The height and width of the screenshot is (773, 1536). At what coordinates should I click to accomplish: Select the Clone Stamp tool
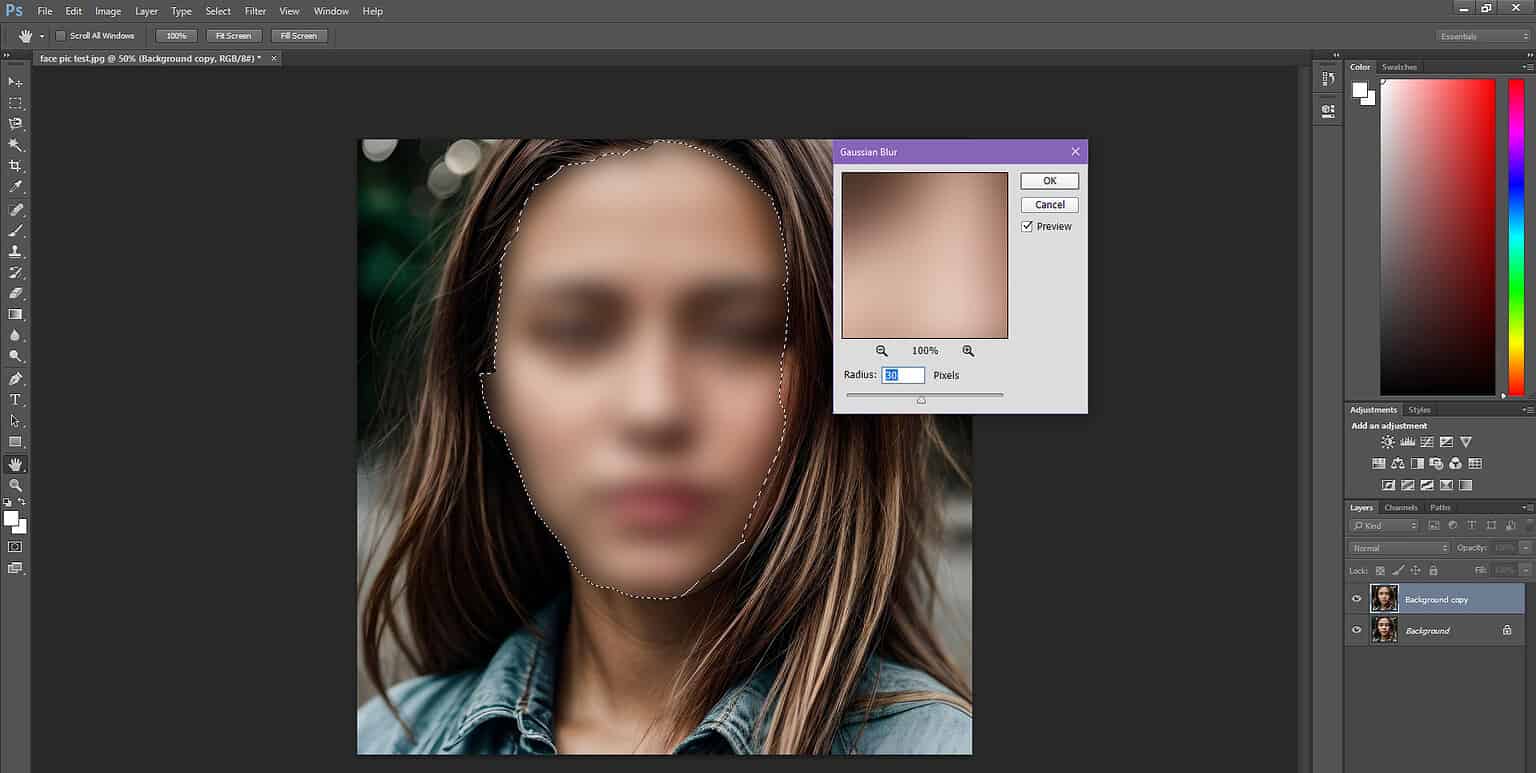(x=15, y=251)
